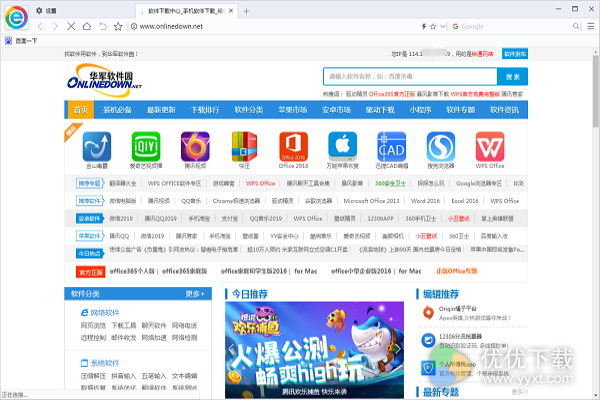Open the 12306 ticket browser icon in 编辑推荐
This screenshot has width=600, height=400.
tap(428, 340)
